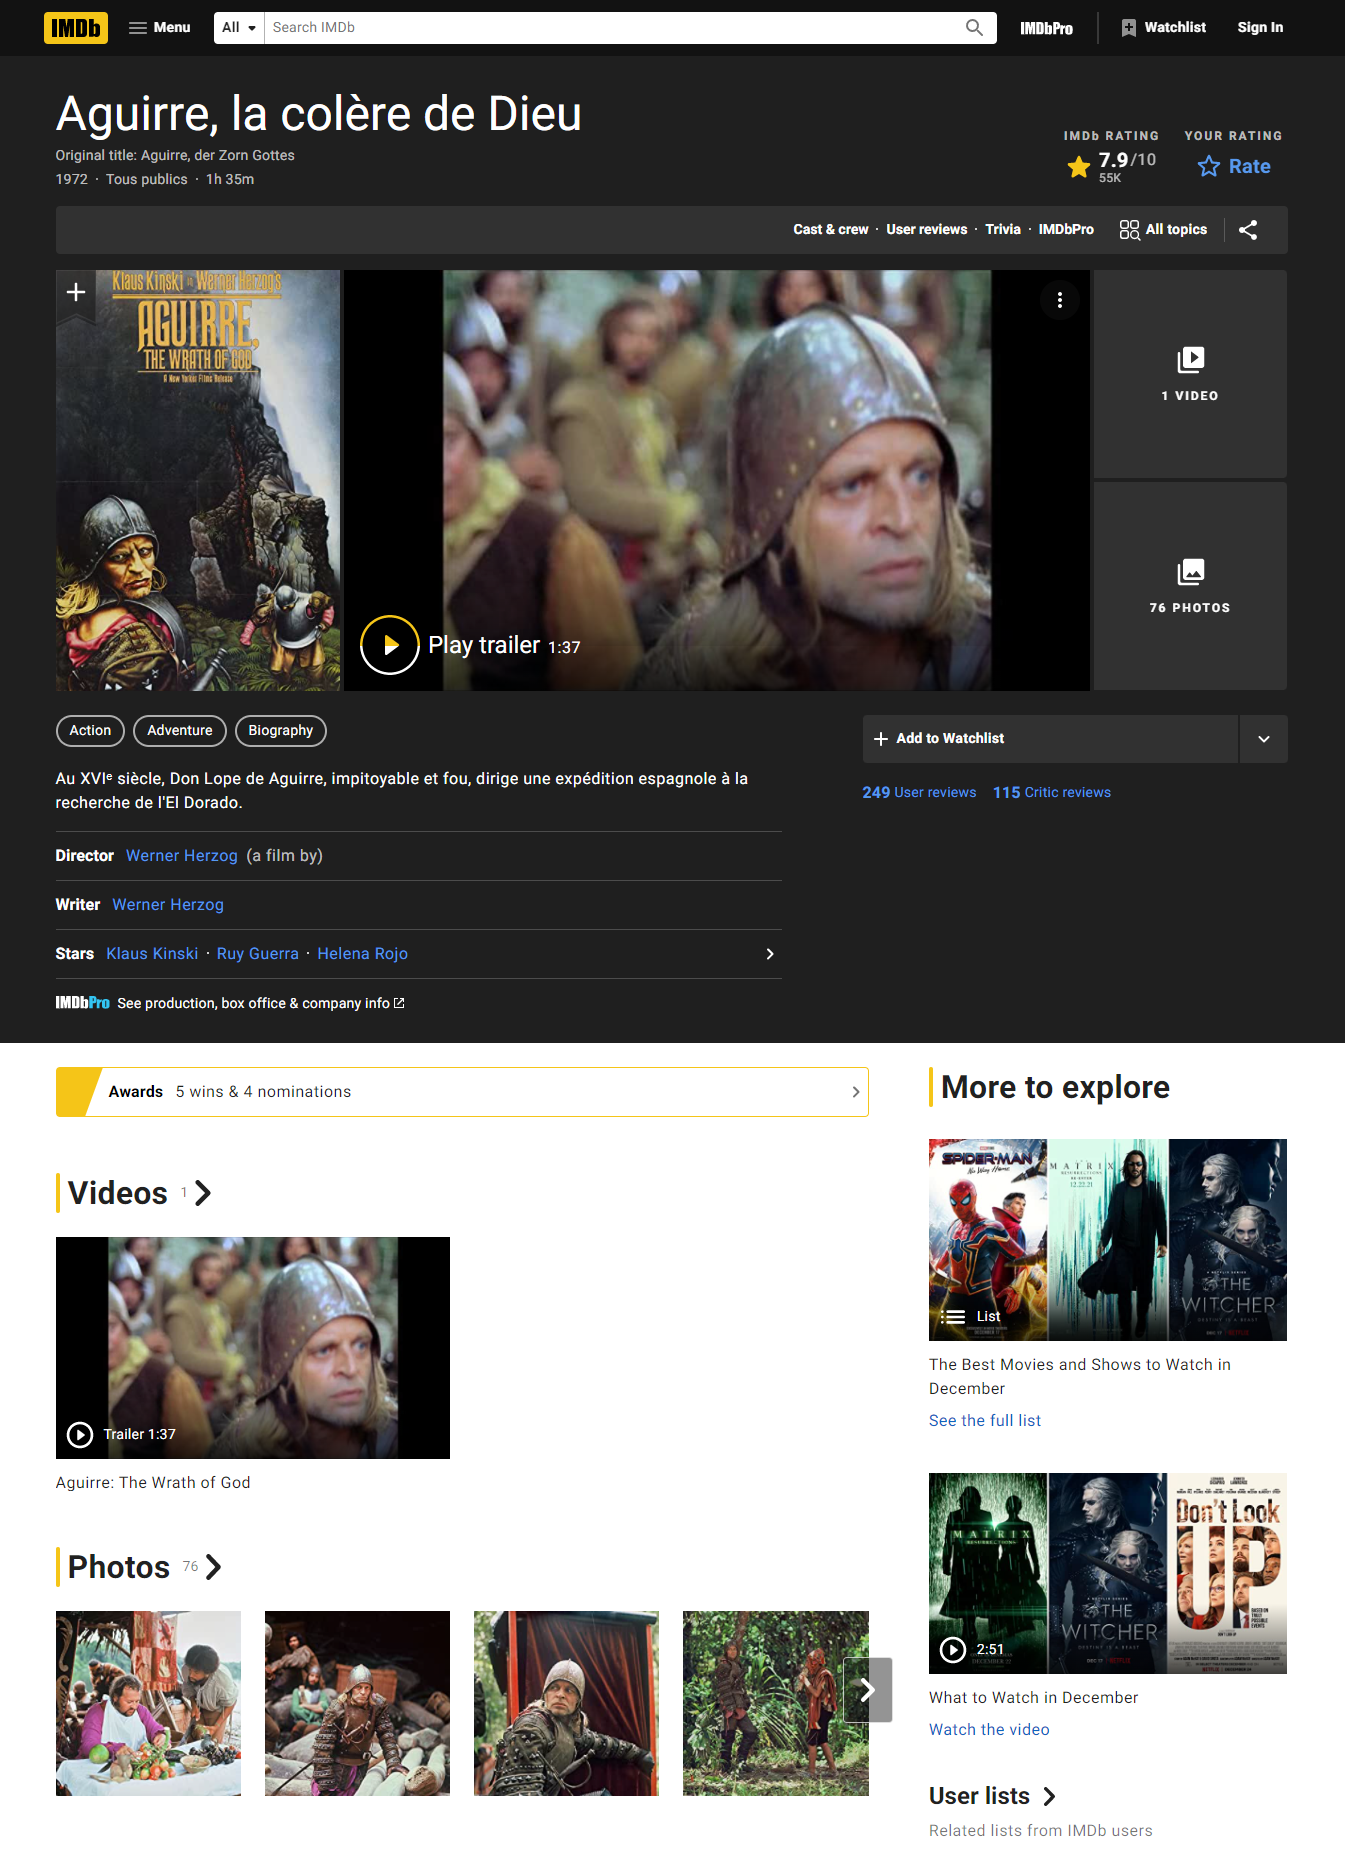The image size is (1345, 1850).
Task: Select the Adventure genre chip
Action: click(x=180, y=731)
